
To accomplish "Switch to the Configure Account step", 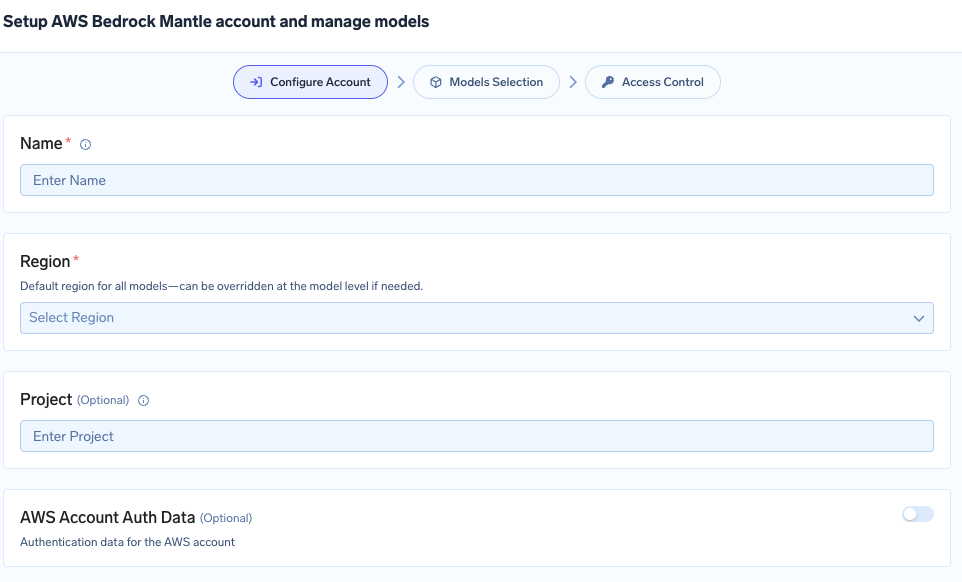I will [310, 82].
